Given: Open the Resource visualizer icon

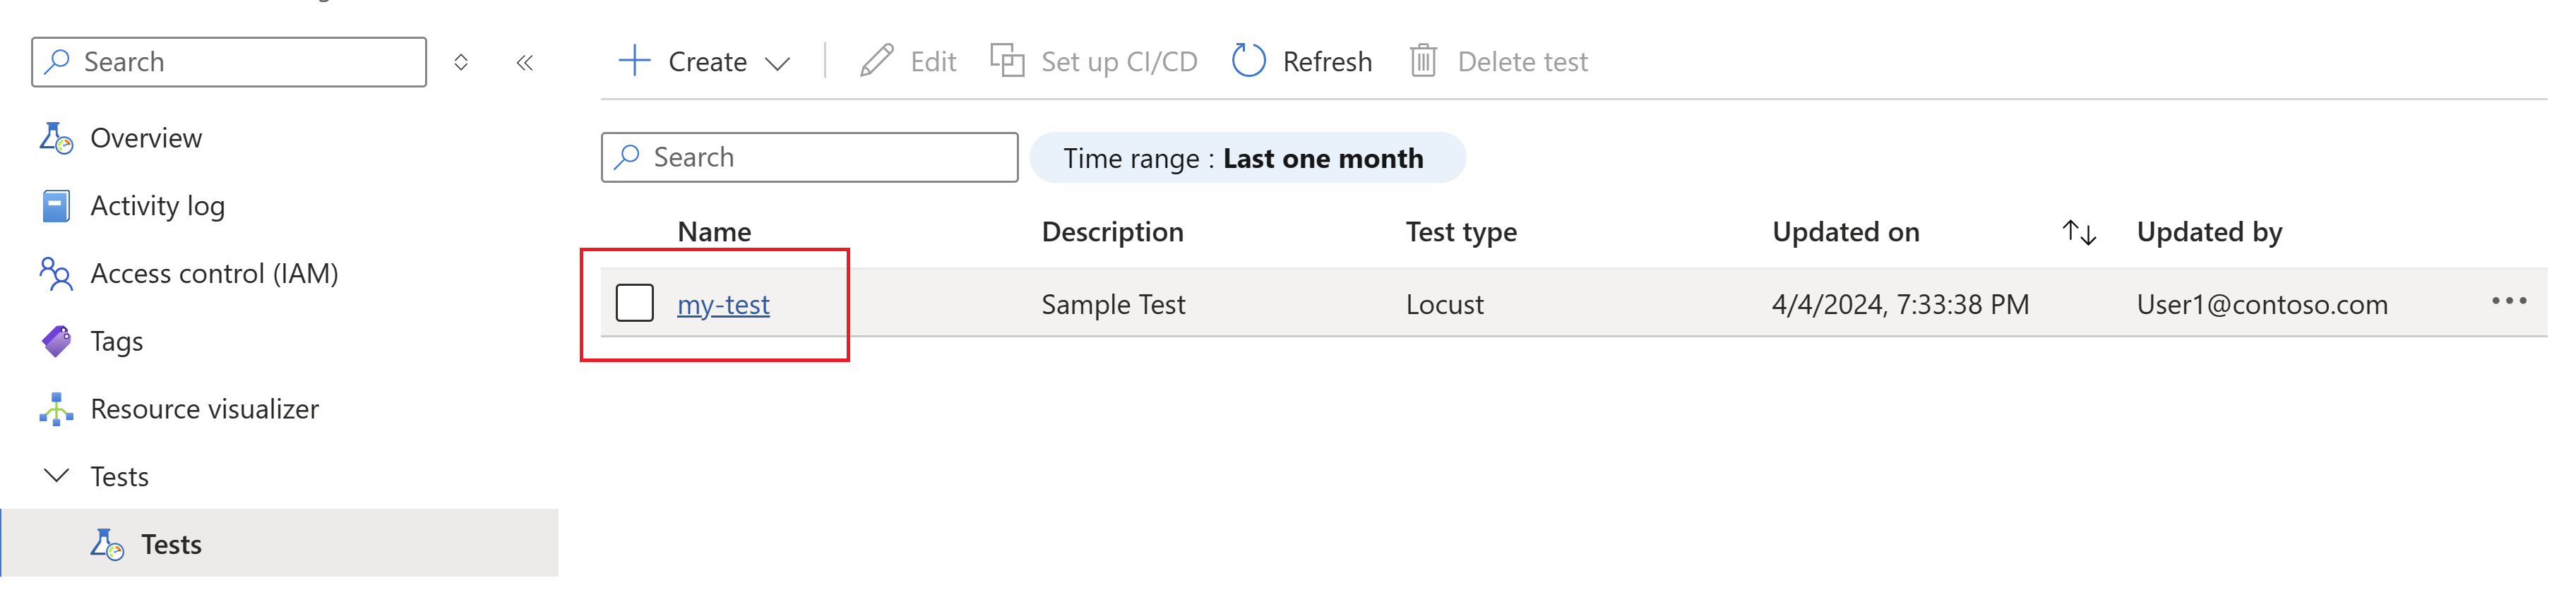Looking at the screenshot, I should [x=56, y=409].
